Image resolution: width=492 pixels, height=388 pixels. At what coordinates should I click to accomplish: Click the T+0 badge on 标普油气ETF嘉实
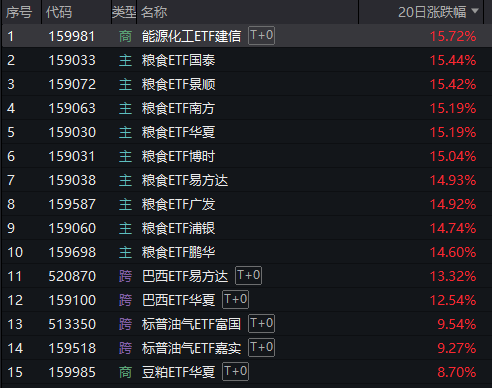(261, 347)
